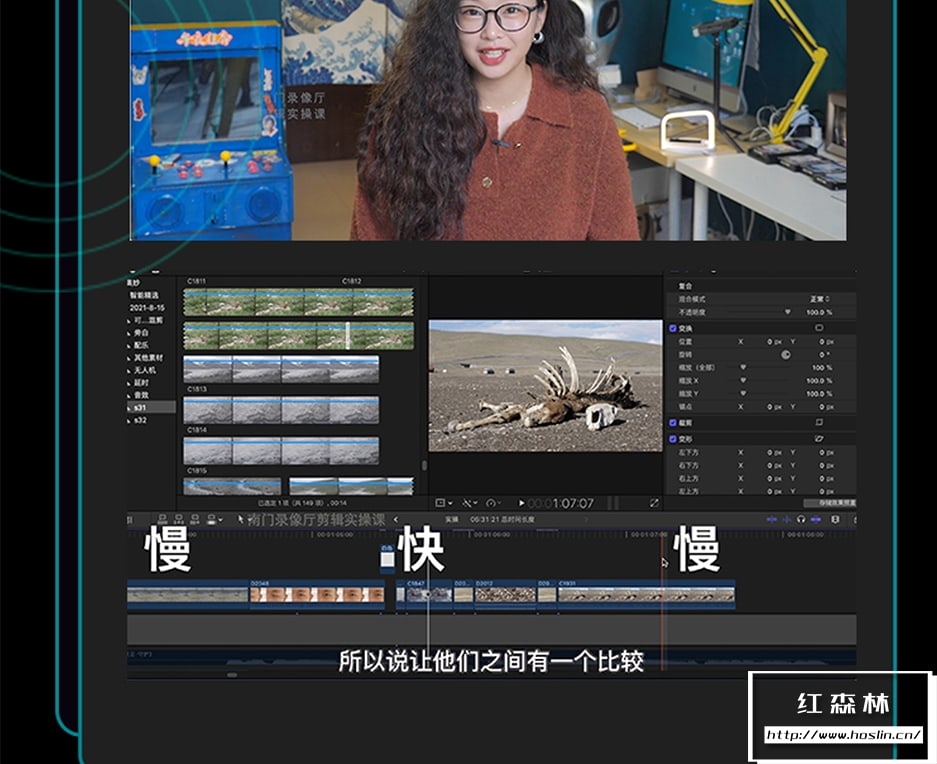Screen dimensions: 937x764
Task: Play the viewer clip with the play button
Action: (x=521, y=503)
